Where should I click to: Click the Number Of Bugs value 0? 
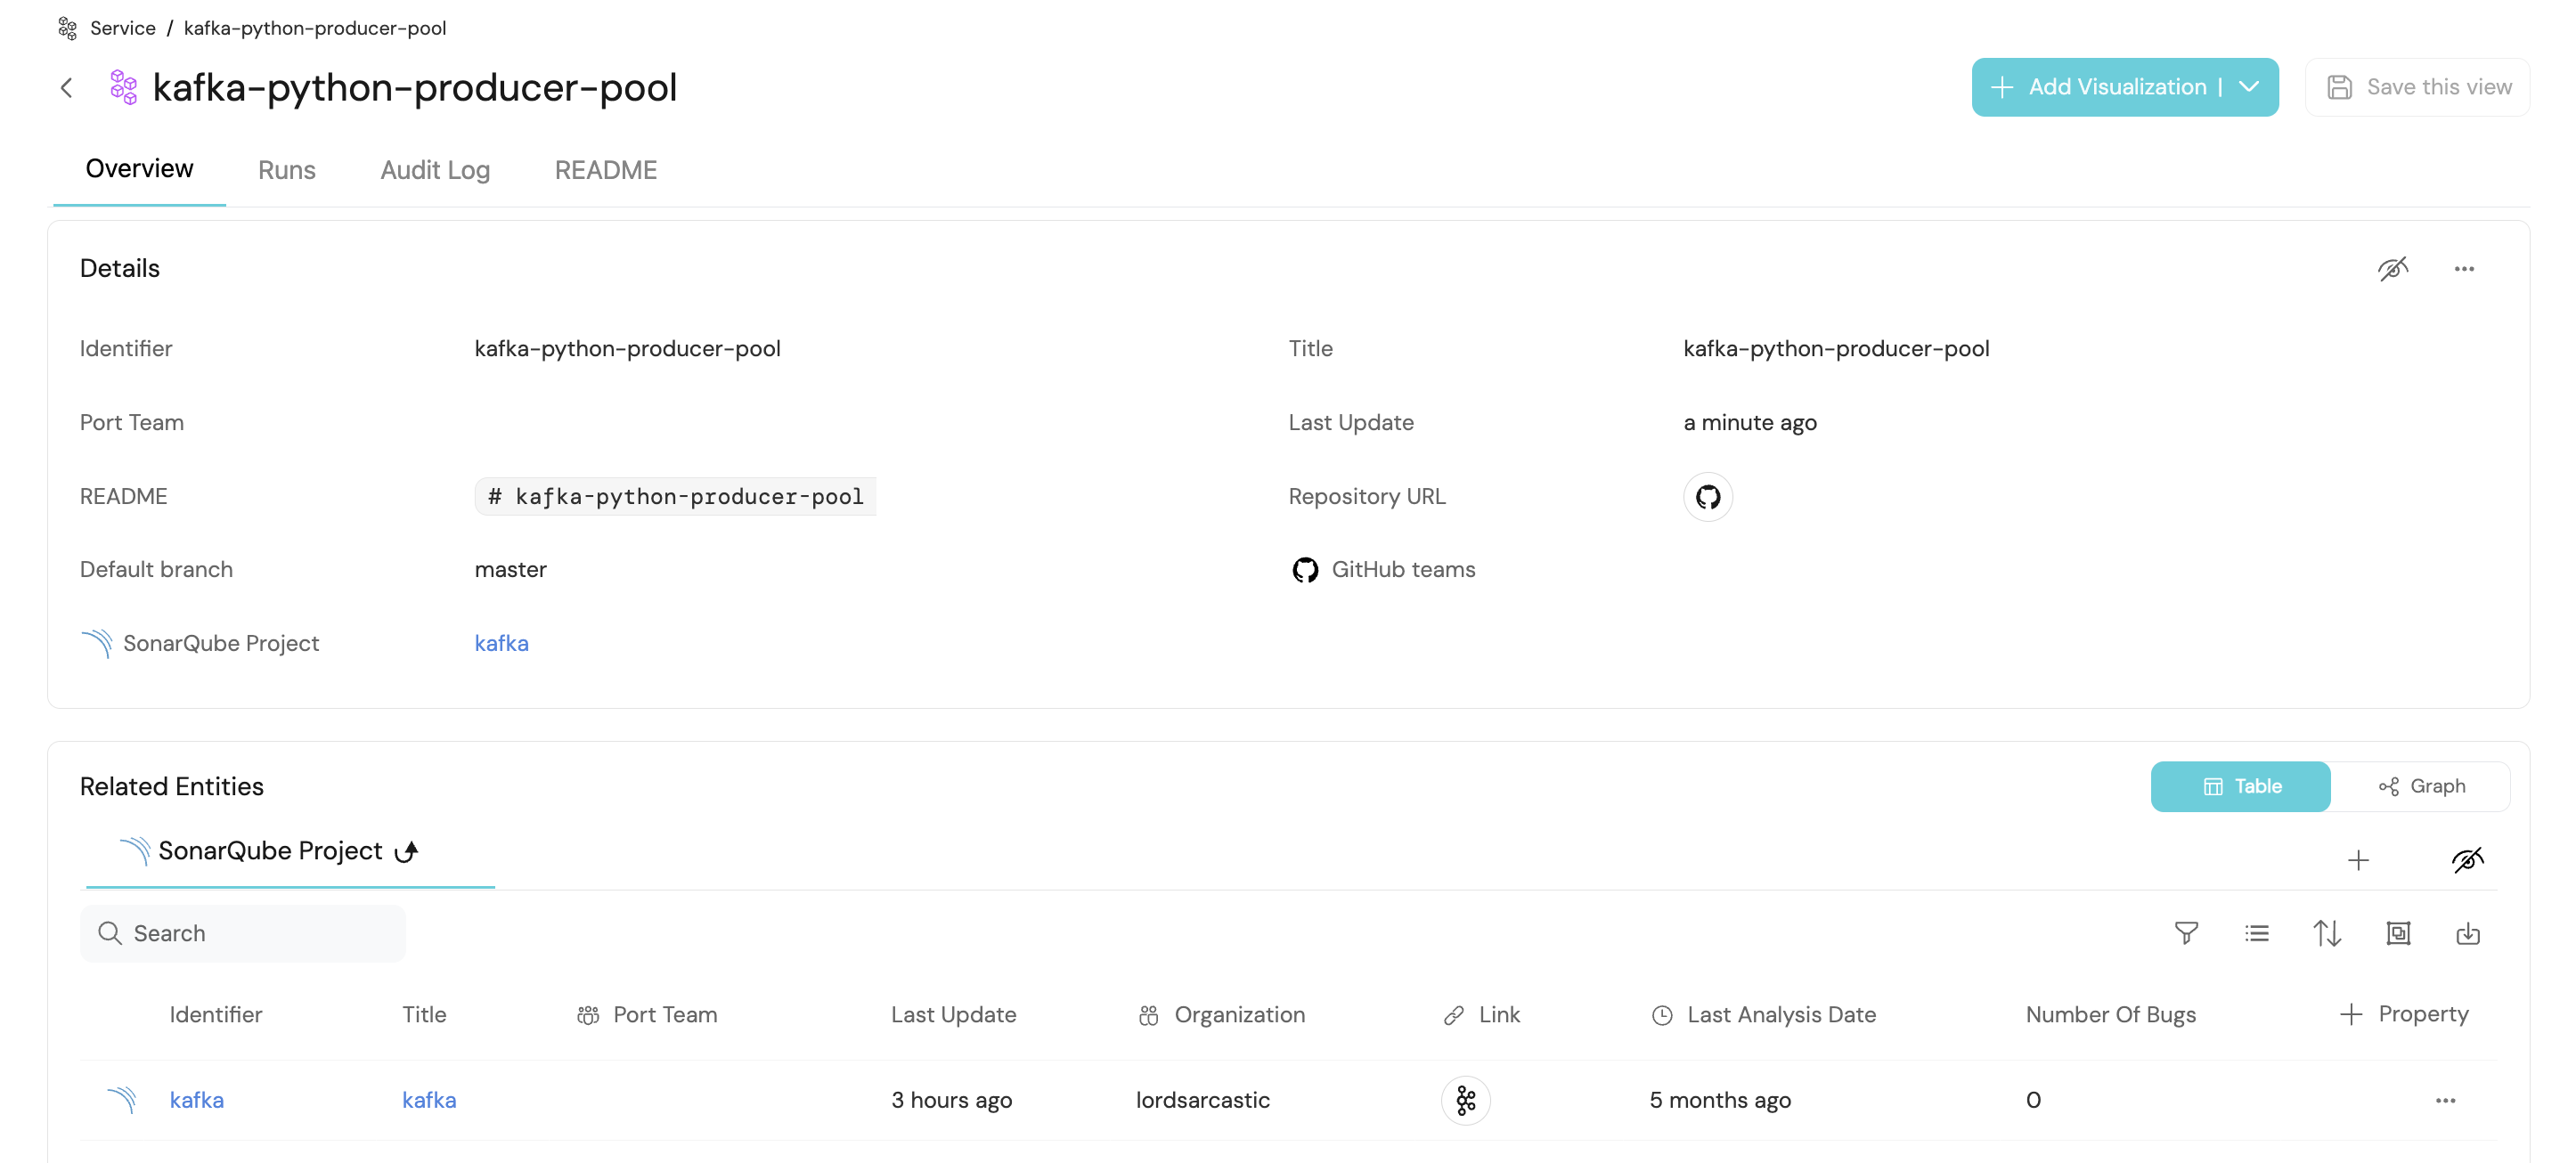click(x=2033, y=1100)
